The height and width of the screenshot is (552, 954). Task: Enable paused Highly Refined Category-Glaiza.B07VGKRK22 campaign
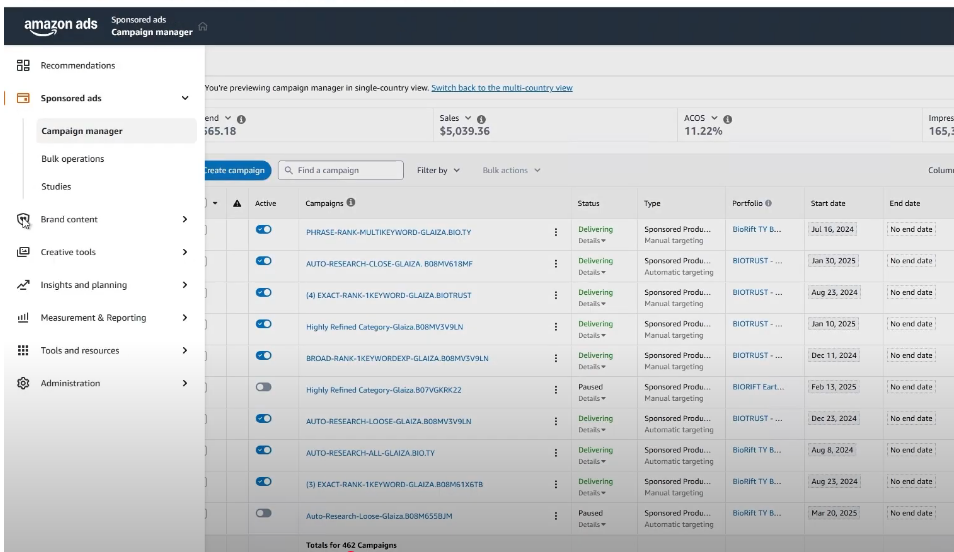[263, 387]
